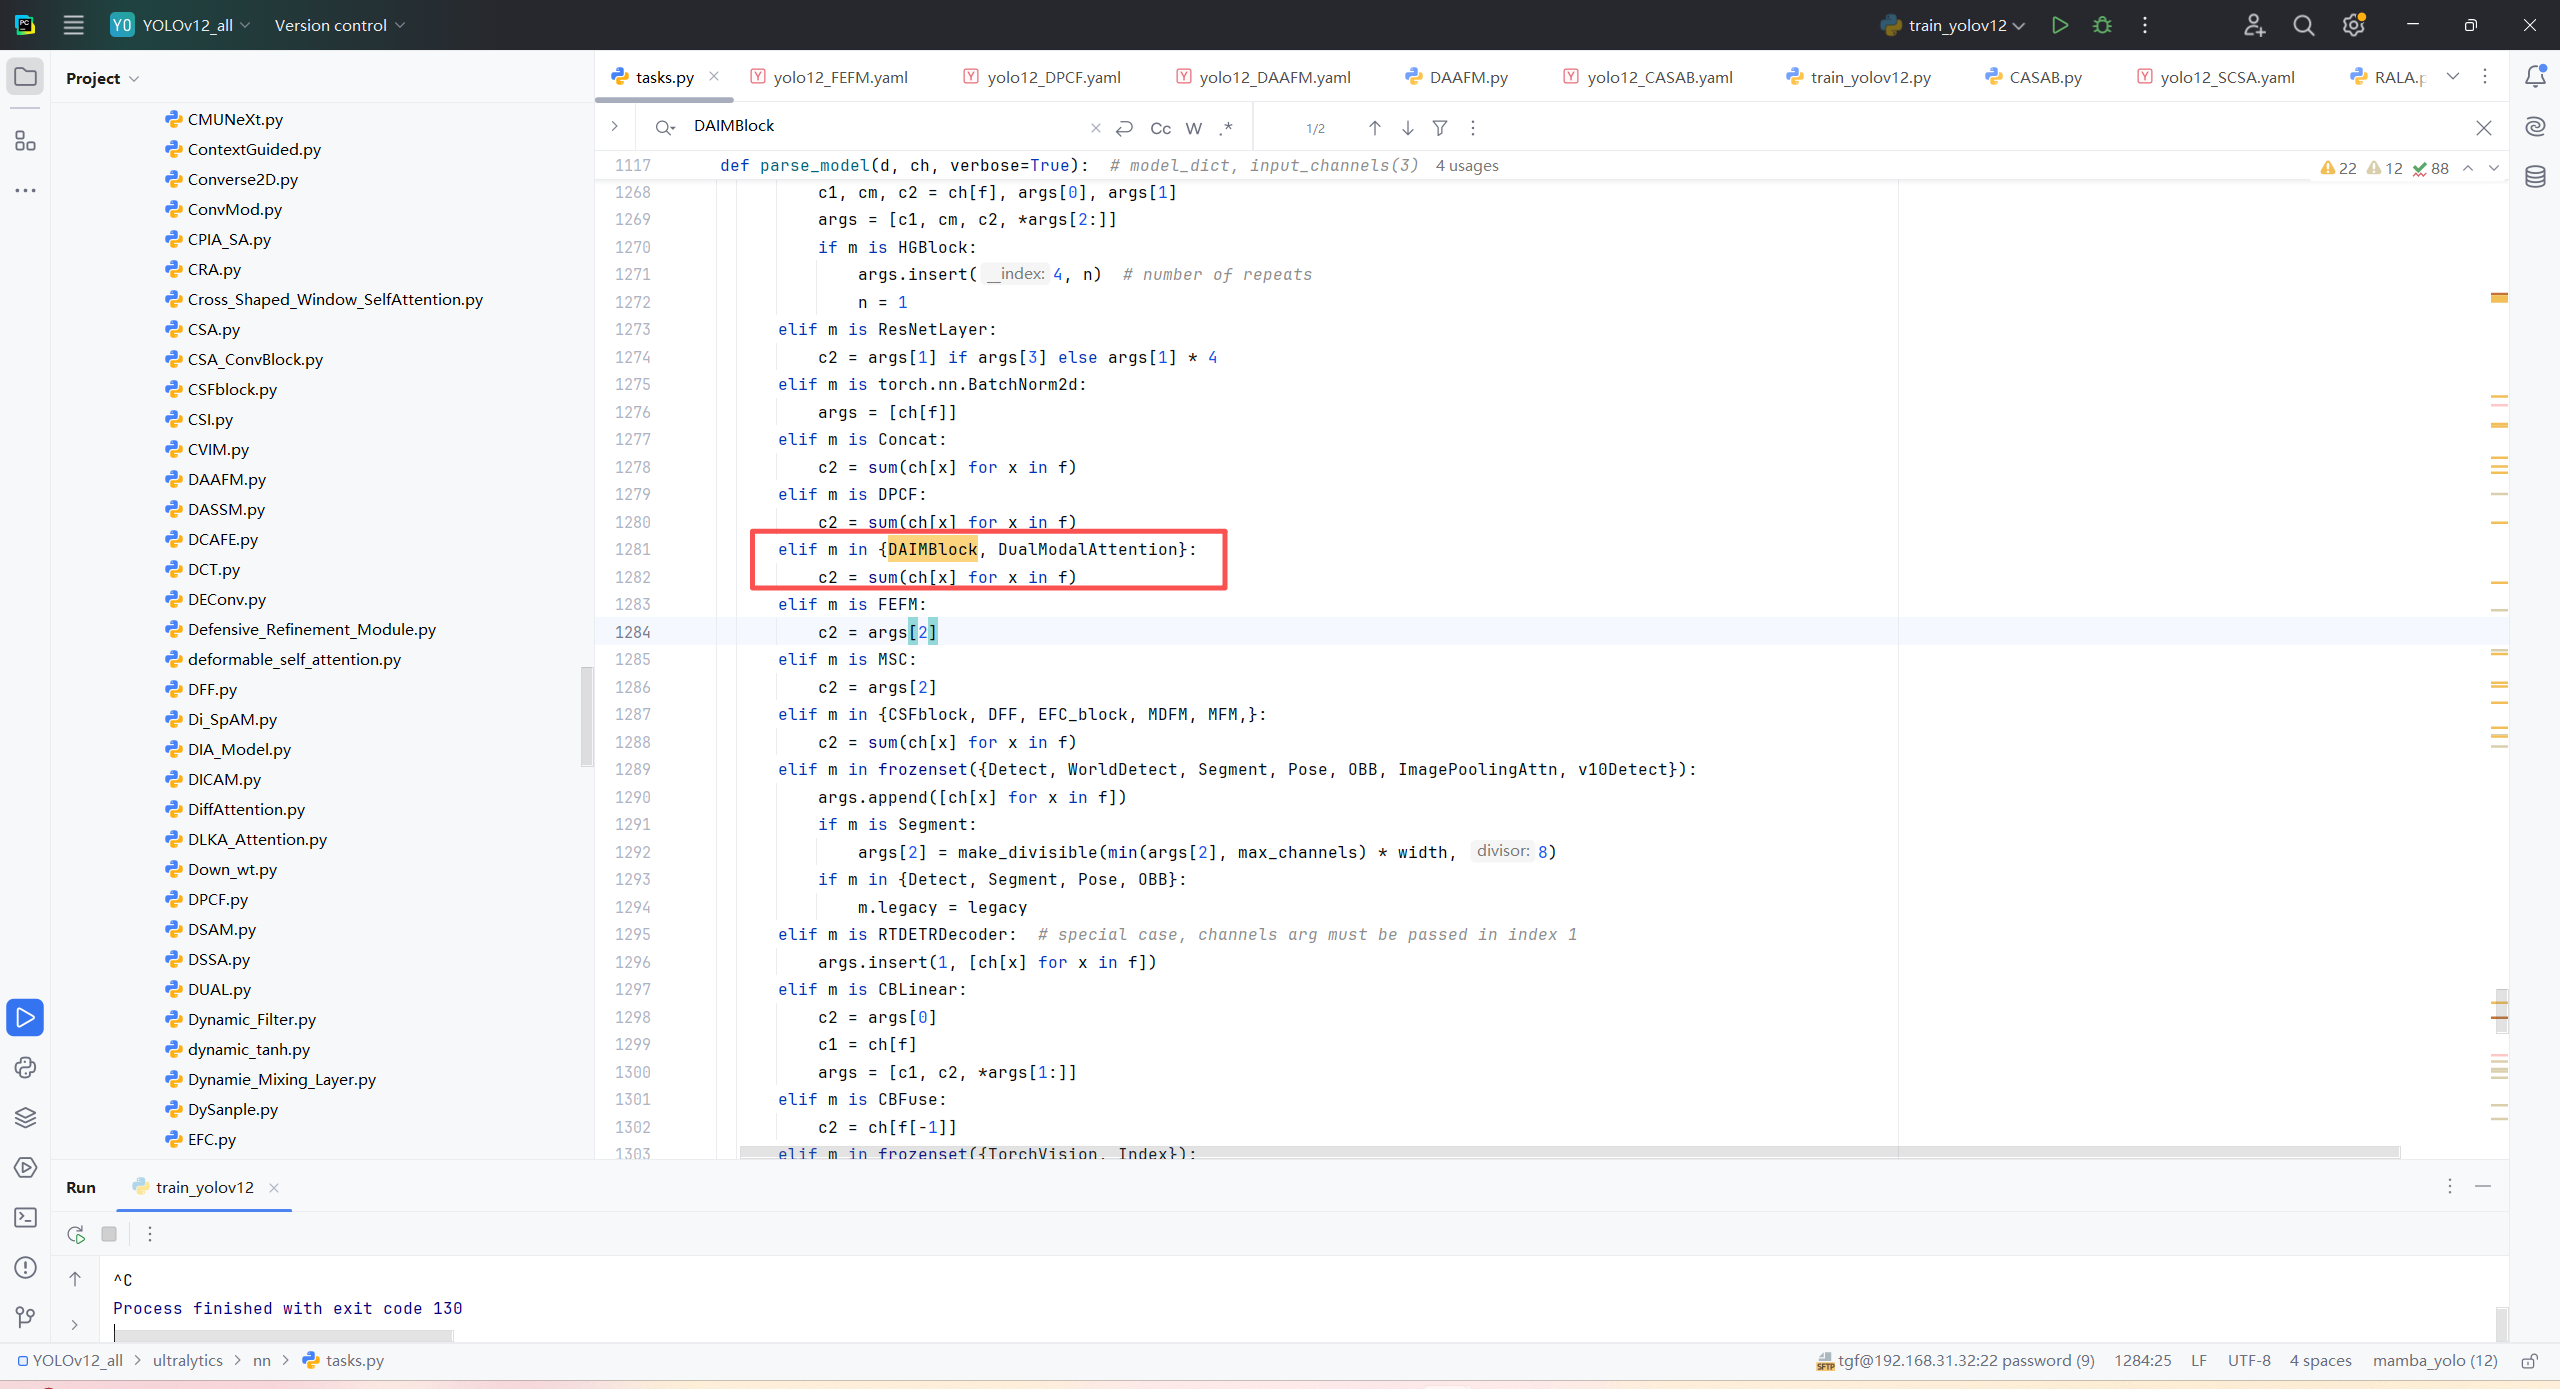Toggle whole Words matching in the search bar
Screen dimensions: 2560x1389
click(1193, 128)
